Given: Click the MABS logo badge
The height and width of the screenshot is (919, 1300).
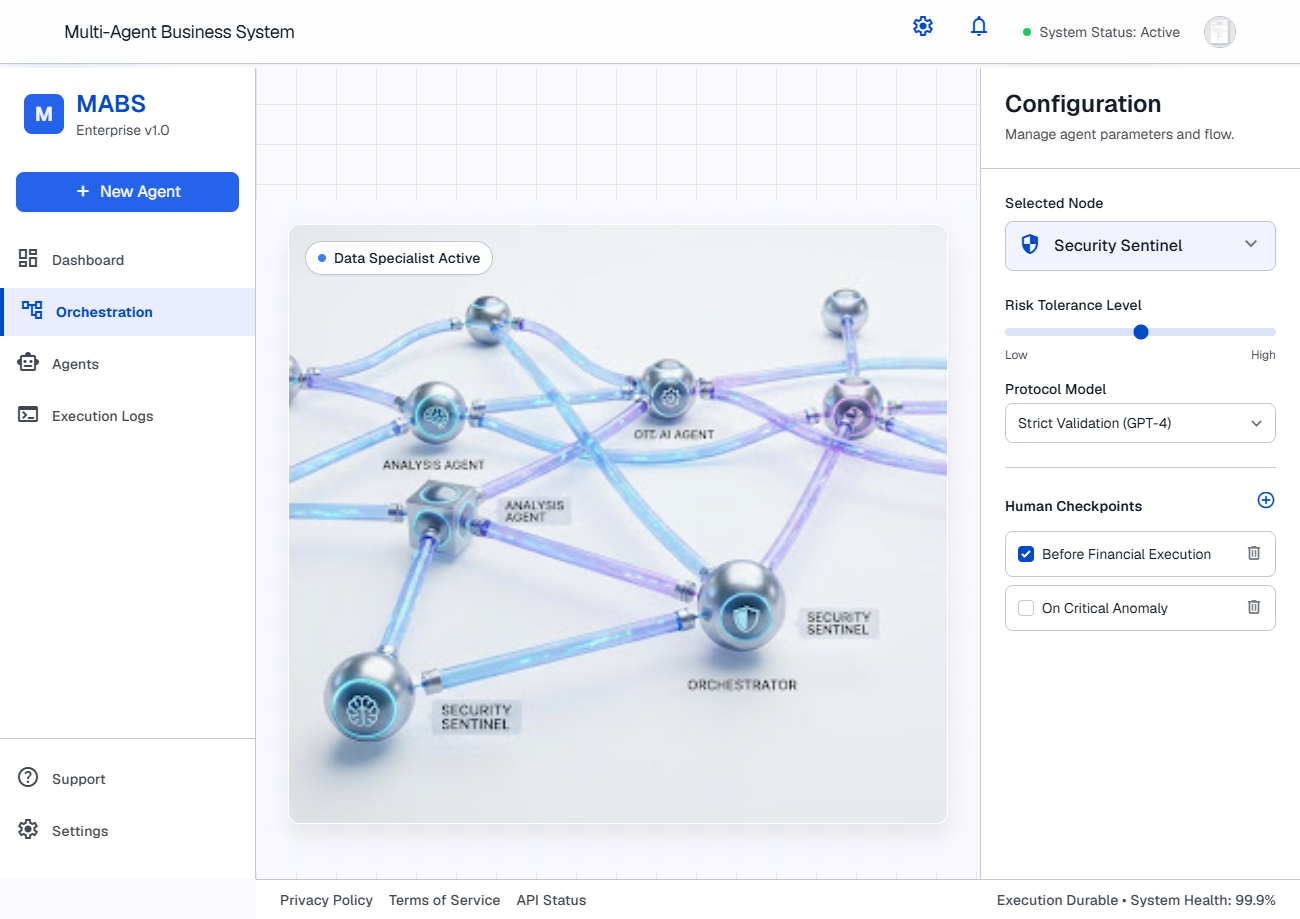Looking at the screenshot, I should pos(44,114).
